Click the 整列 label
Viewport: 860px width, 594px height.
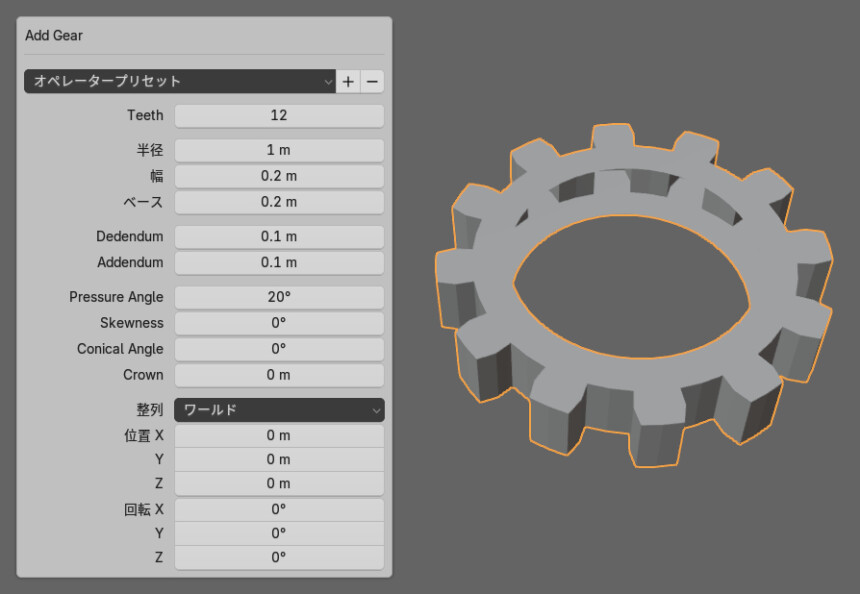(150, 410)
